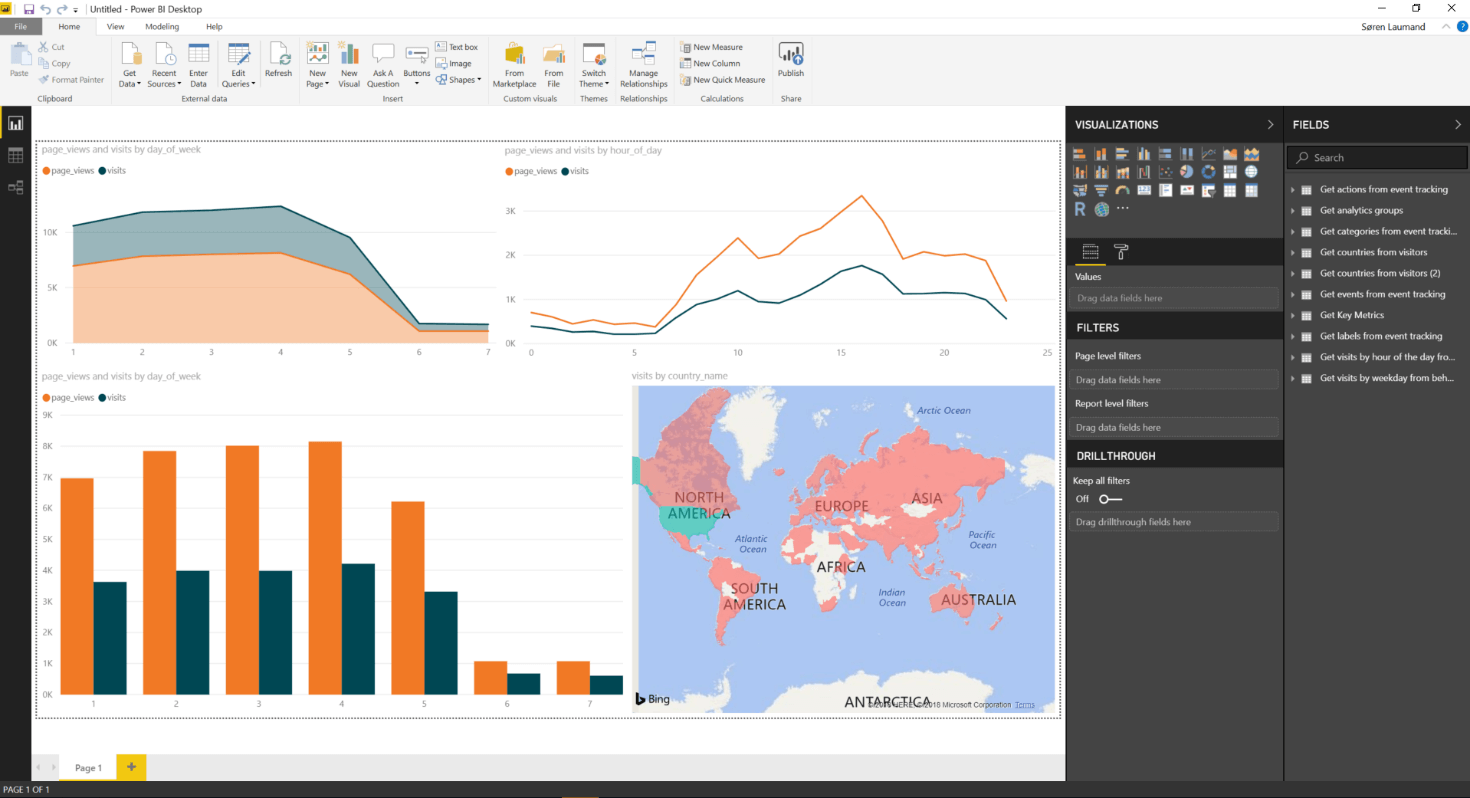Select the pie chart visualization icon
Screen dimensions: 1470x798
coord(1187,172)
